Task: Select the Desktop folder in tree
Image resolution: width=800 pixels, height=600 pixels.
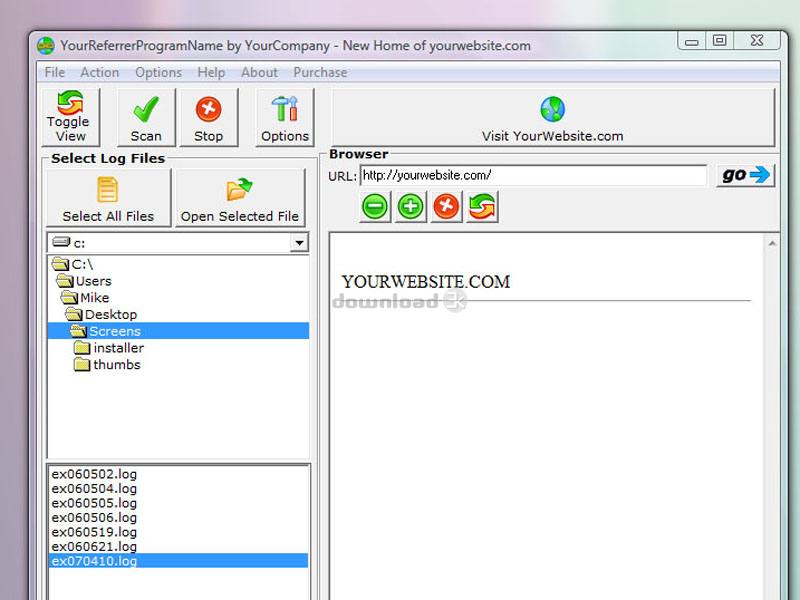Action: (102, 315)
